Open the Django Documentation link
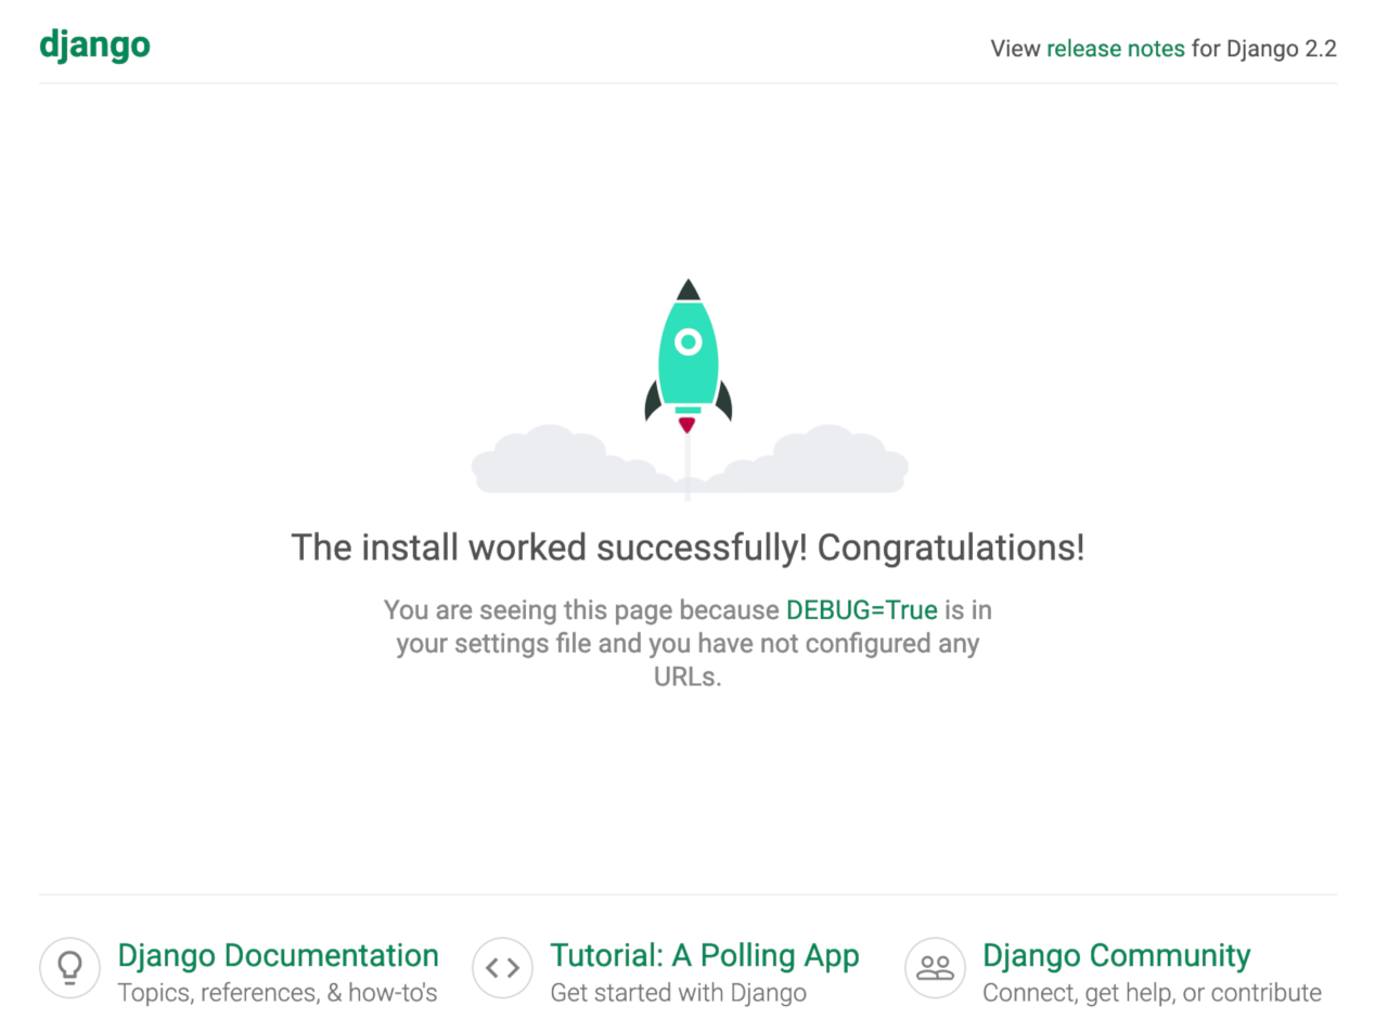 click(x=277, y=955)
